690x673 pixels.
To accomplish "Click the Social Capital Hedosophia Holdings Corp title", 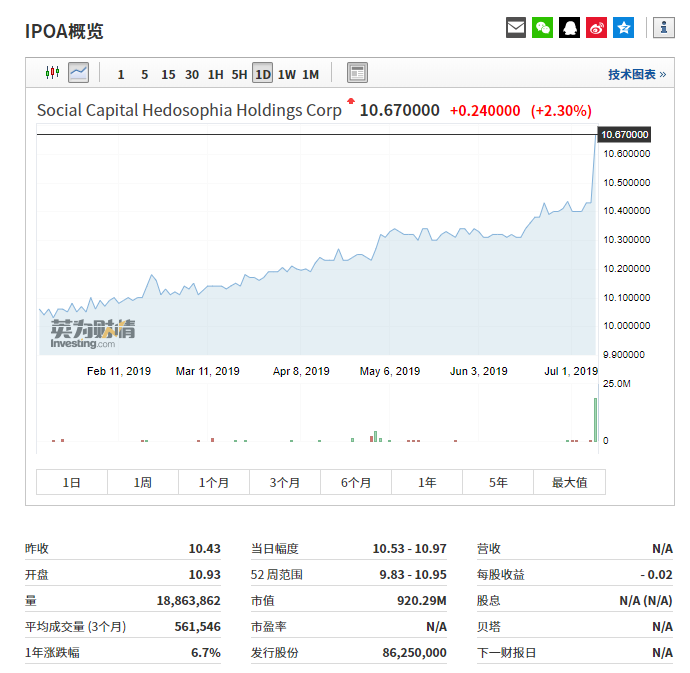I will (189, 110).
